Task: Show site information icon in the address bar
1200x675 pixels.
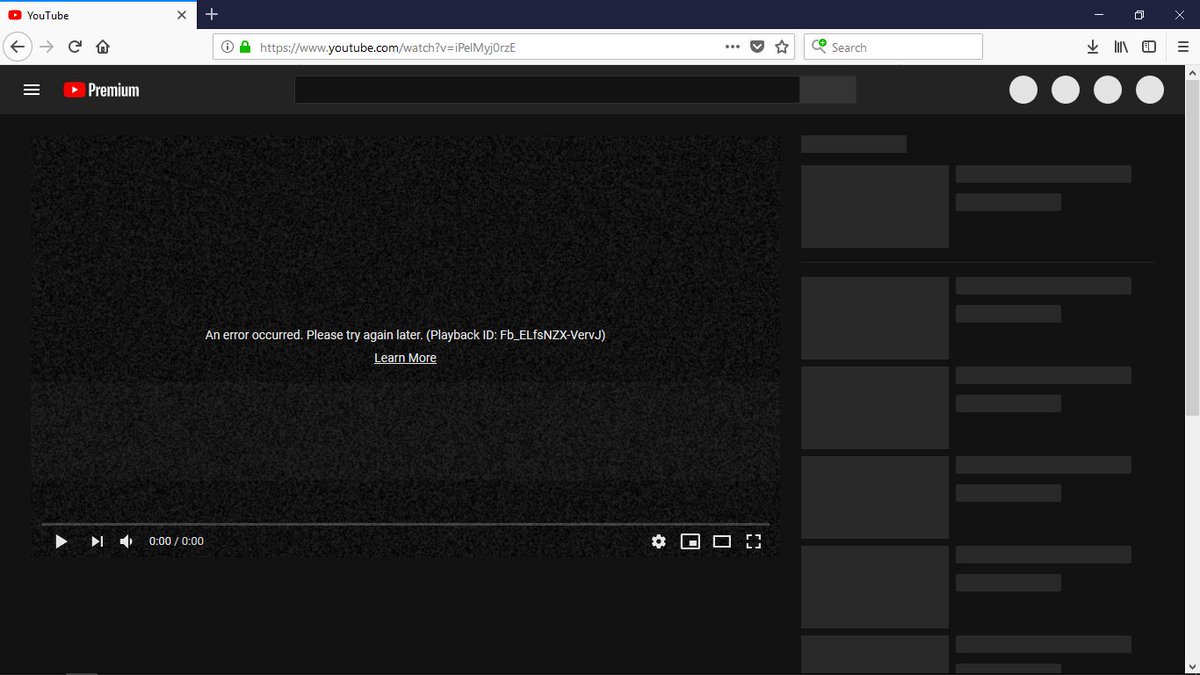Action: point(227,47)
